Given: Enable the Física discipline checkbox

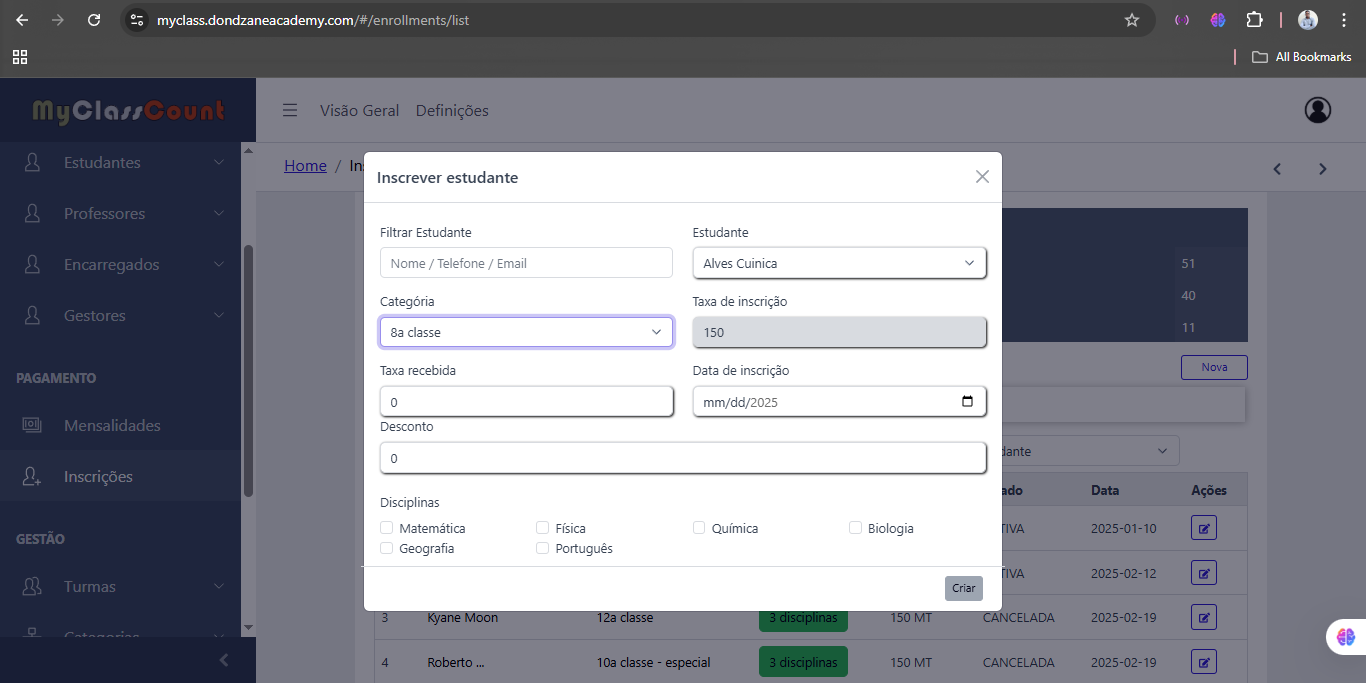Looking at the screenshot, I should (x=543, y=528).
